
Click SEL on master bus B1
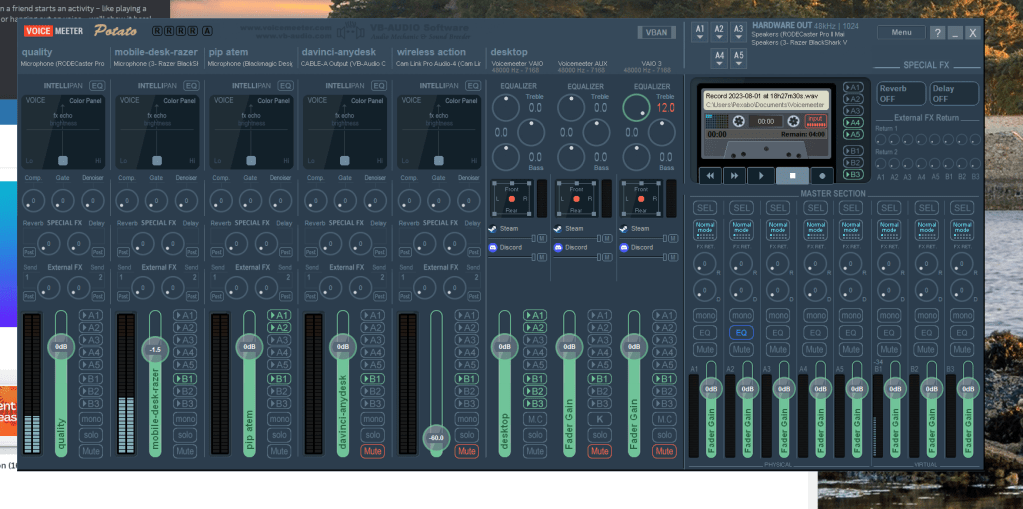889,208
